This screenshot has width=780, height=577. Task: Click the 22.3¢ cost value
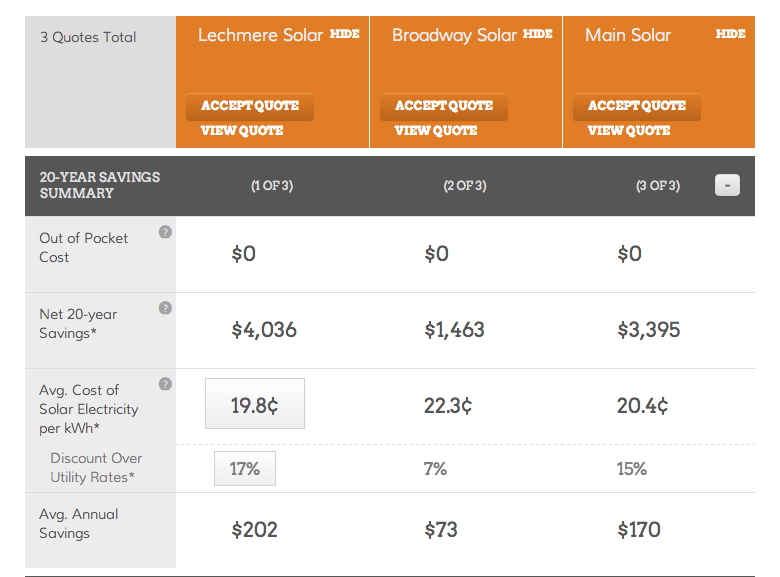tap(448, 406)
